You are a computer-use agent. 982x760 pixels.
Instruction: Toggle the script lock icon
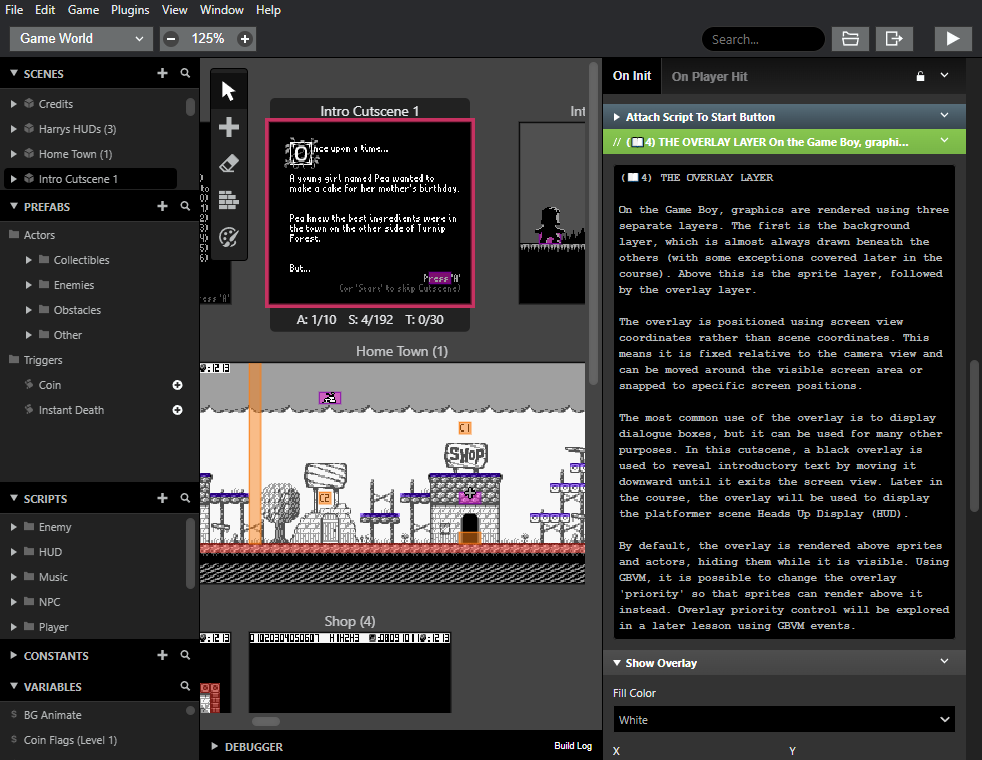[920, 76]
